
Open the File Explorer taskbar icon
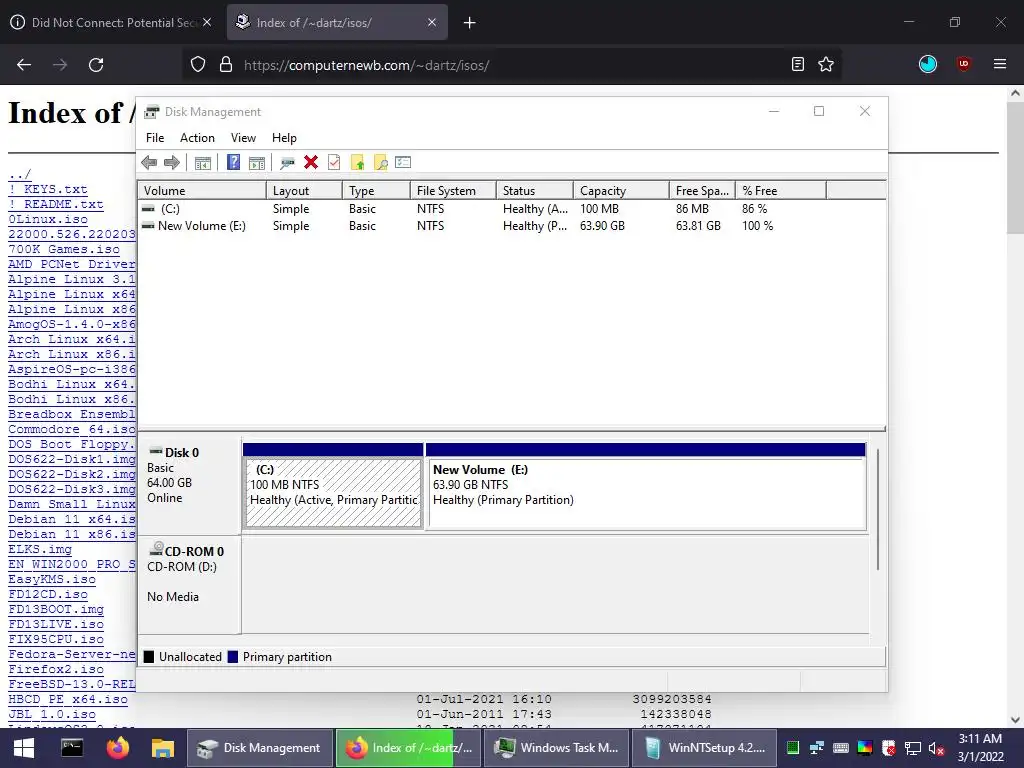[x=163, y=748]
